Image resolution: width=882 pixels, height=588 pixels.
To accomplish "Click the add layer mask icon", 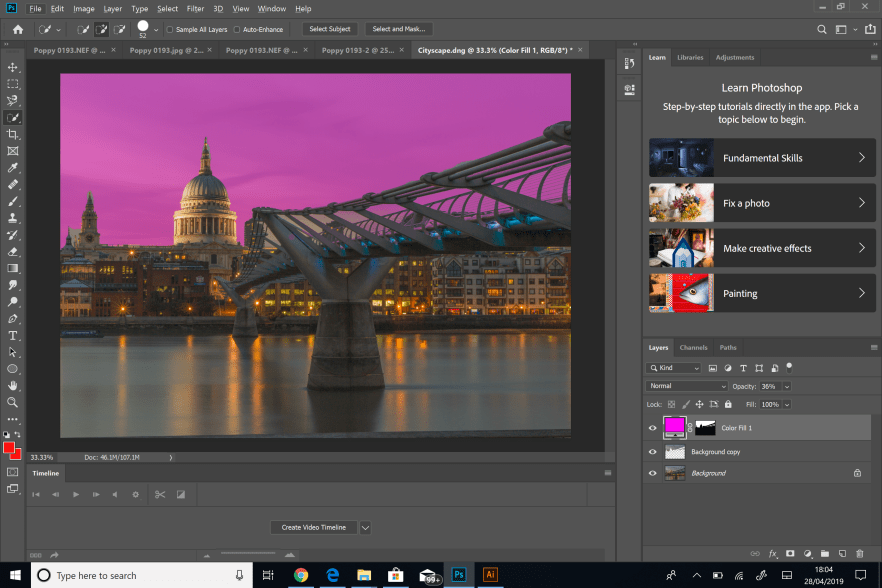I will click(789, 553).
